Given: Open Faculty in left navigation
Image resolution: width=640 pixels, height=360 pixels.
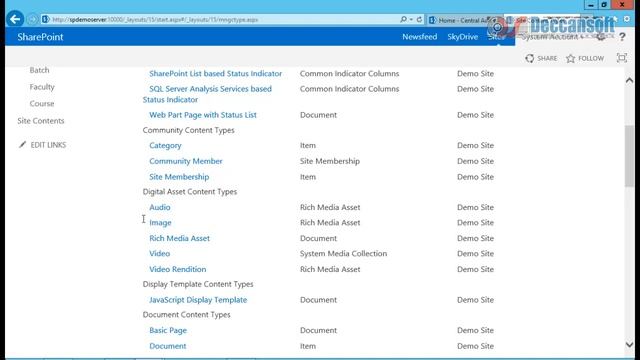Looking at the screenshot, I should pyautogui.click(x=42, y=87).
